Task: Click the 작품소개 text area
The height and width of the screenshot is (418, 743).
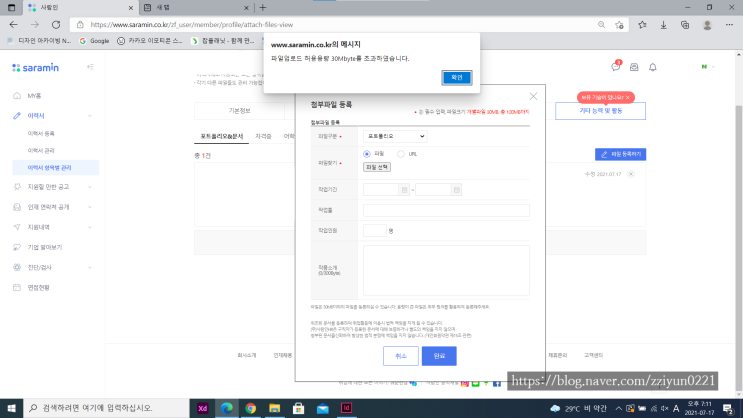Action: pyautogui.click(x=446, y=270)
